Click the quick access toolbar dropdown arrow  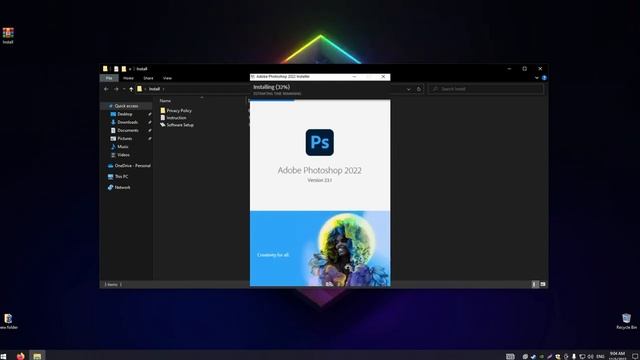click(x=130, y=69)
